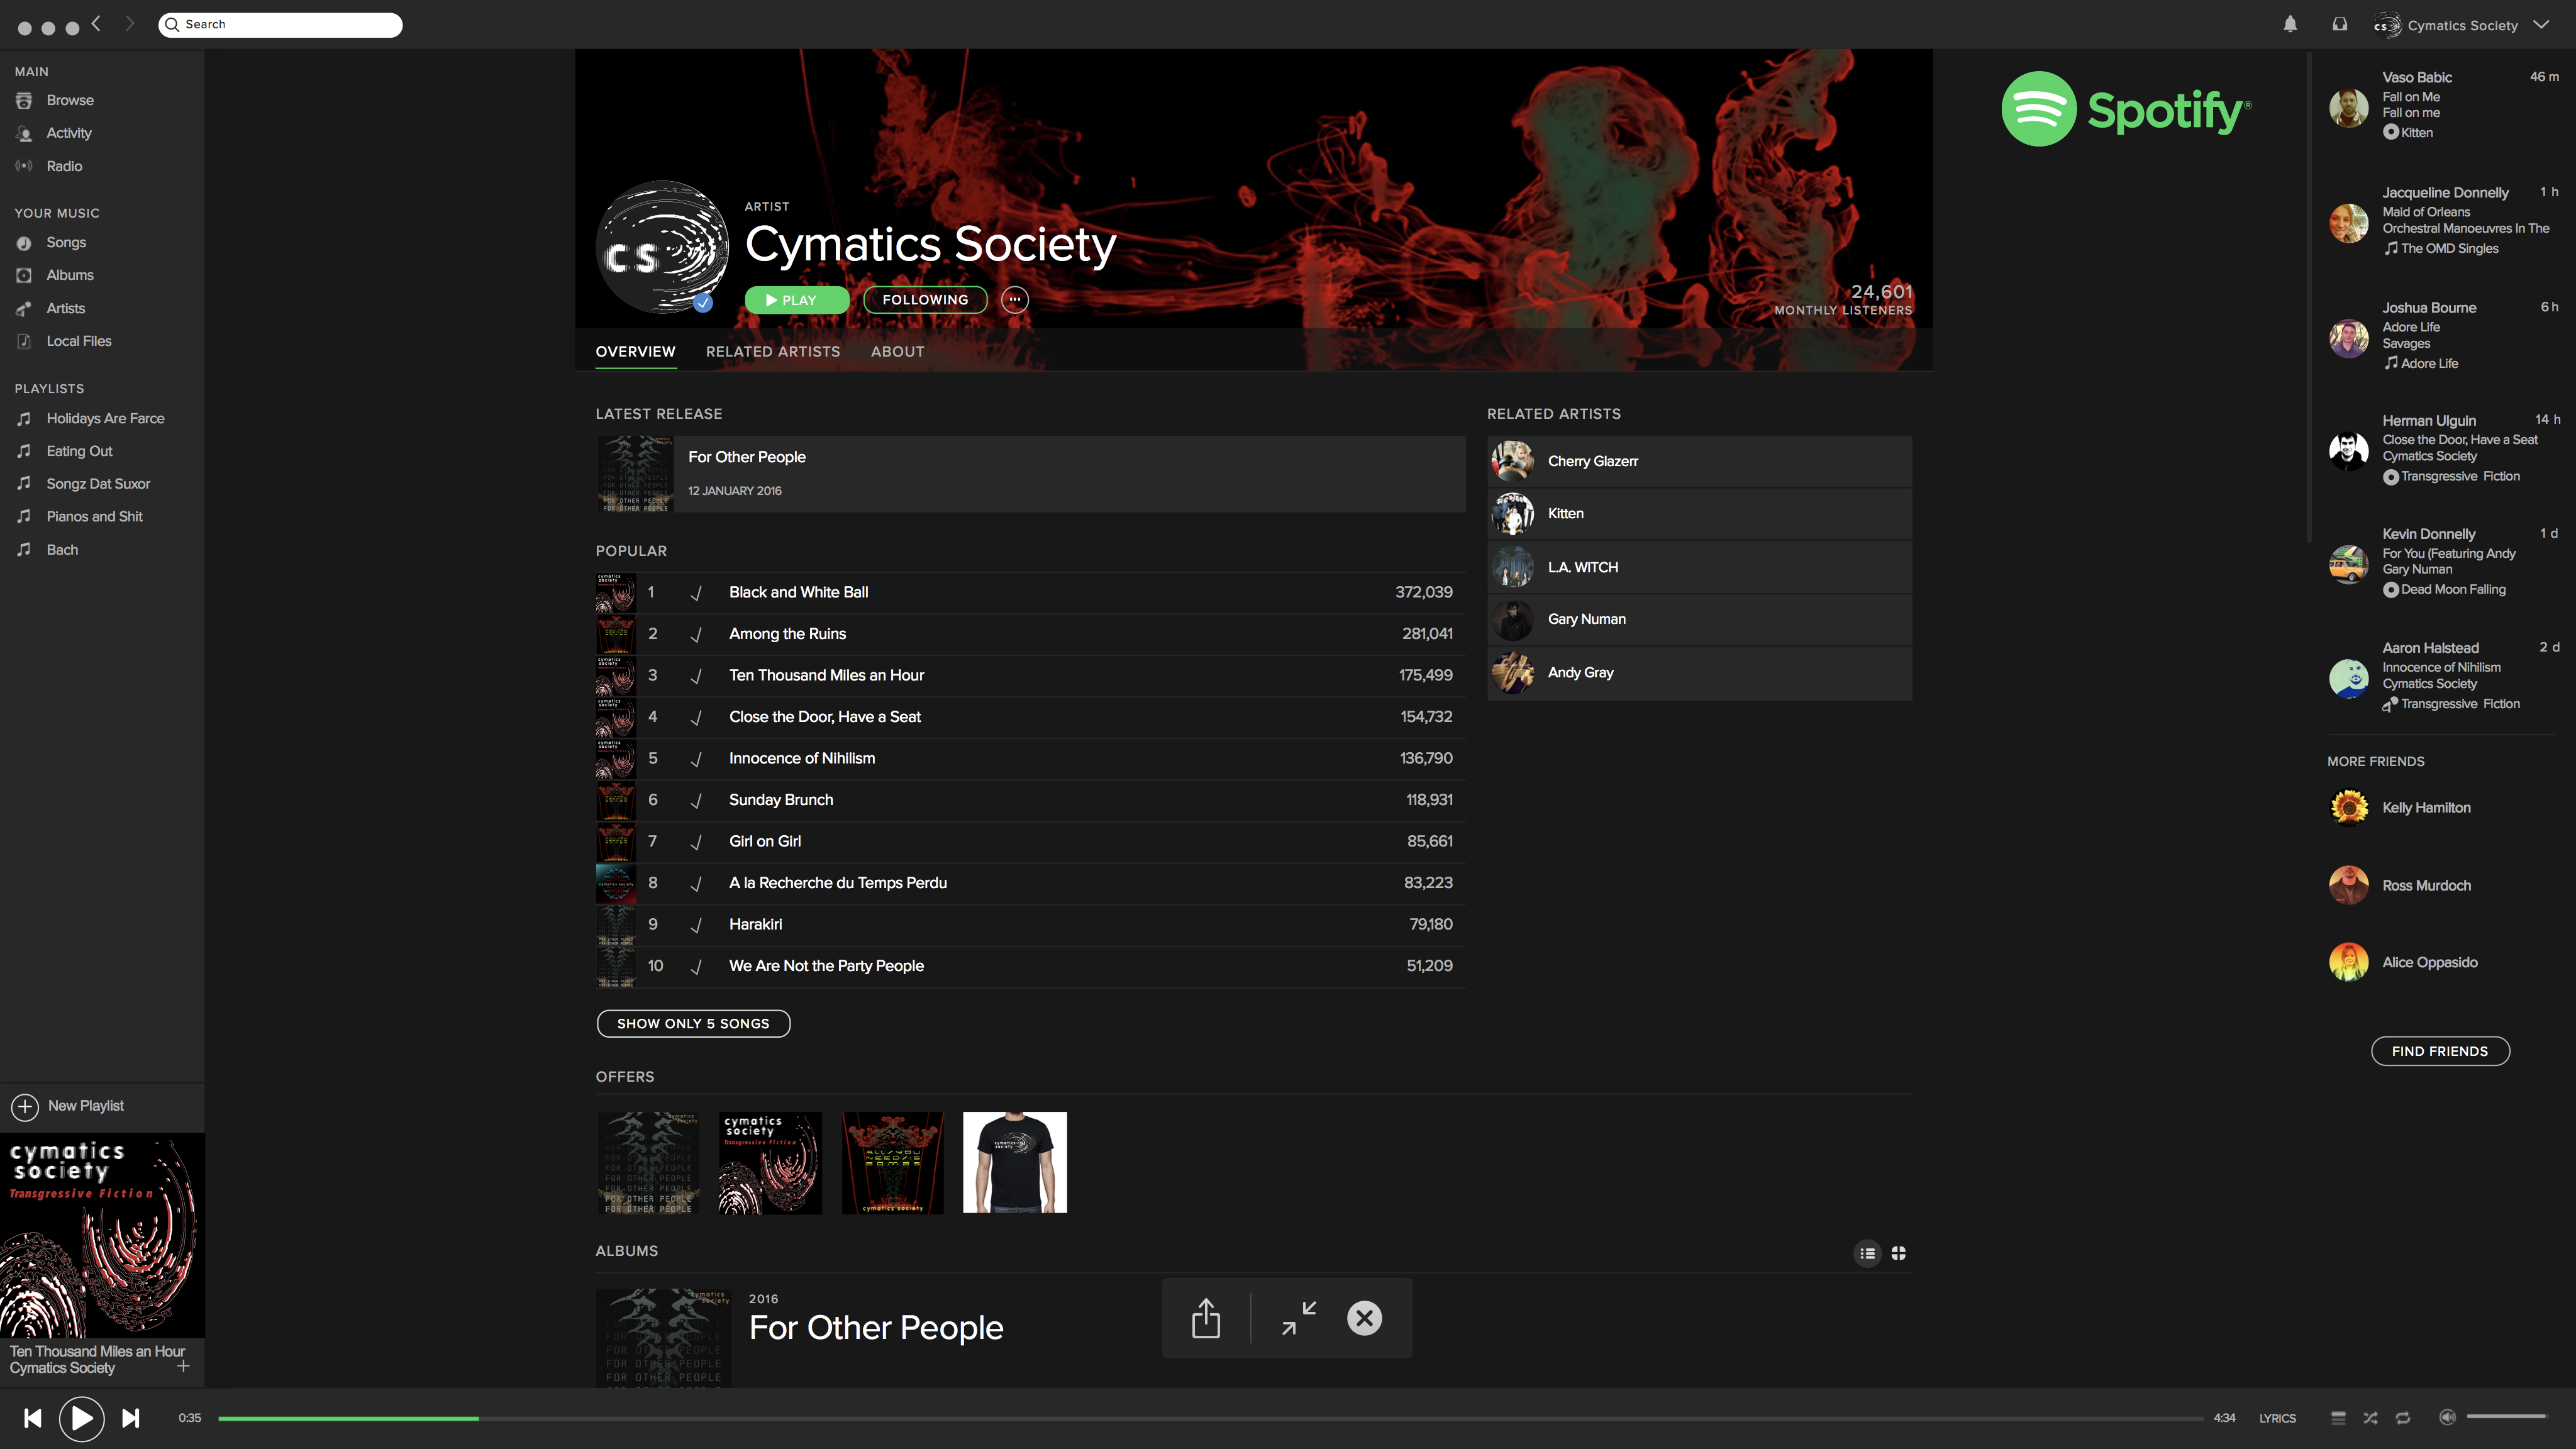Open the black T-shirt merchandise offer
Viewport: 2576px width, 1449px height.
coord(1015,1162)
